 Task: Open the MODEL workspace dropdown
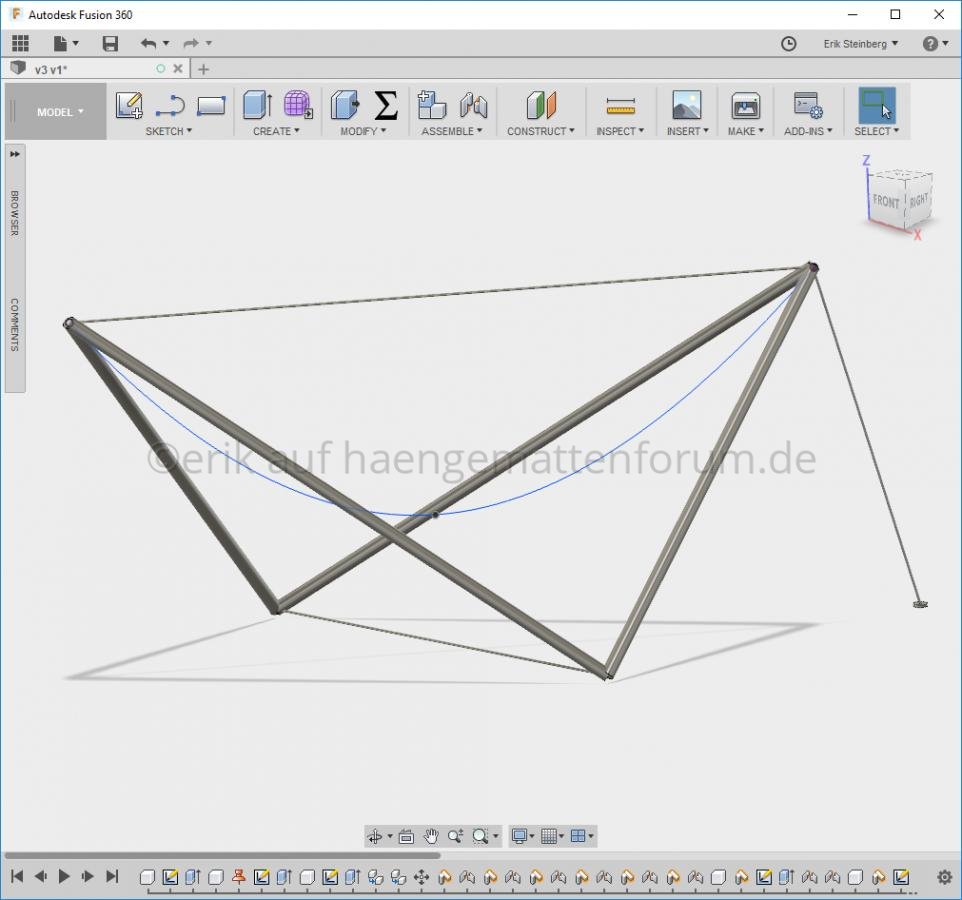click(60, 112)
